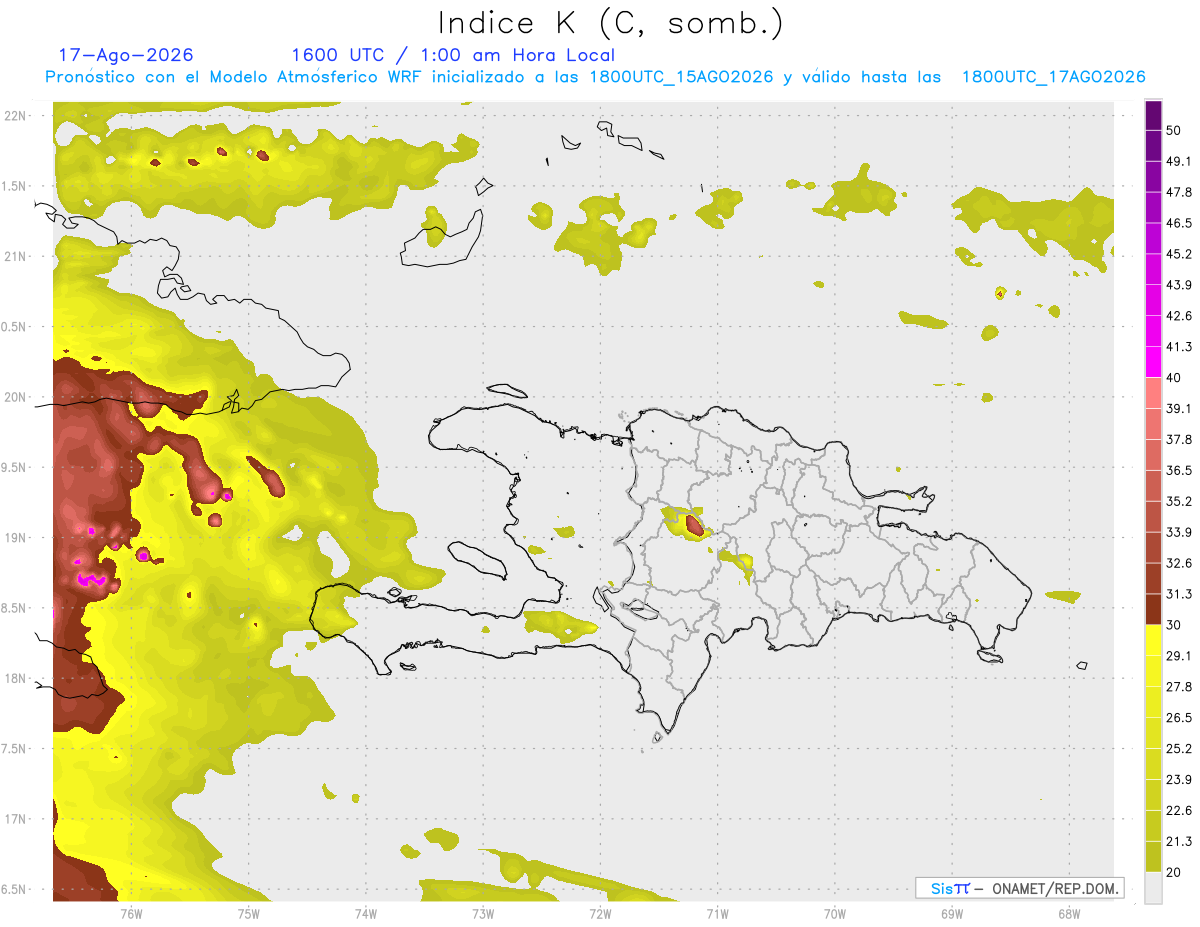Image resolution: width=1200 pixels, height=927 pixels.
Task: Select the date label "17-Ago-2026"
Action: [x=126, y=55]
